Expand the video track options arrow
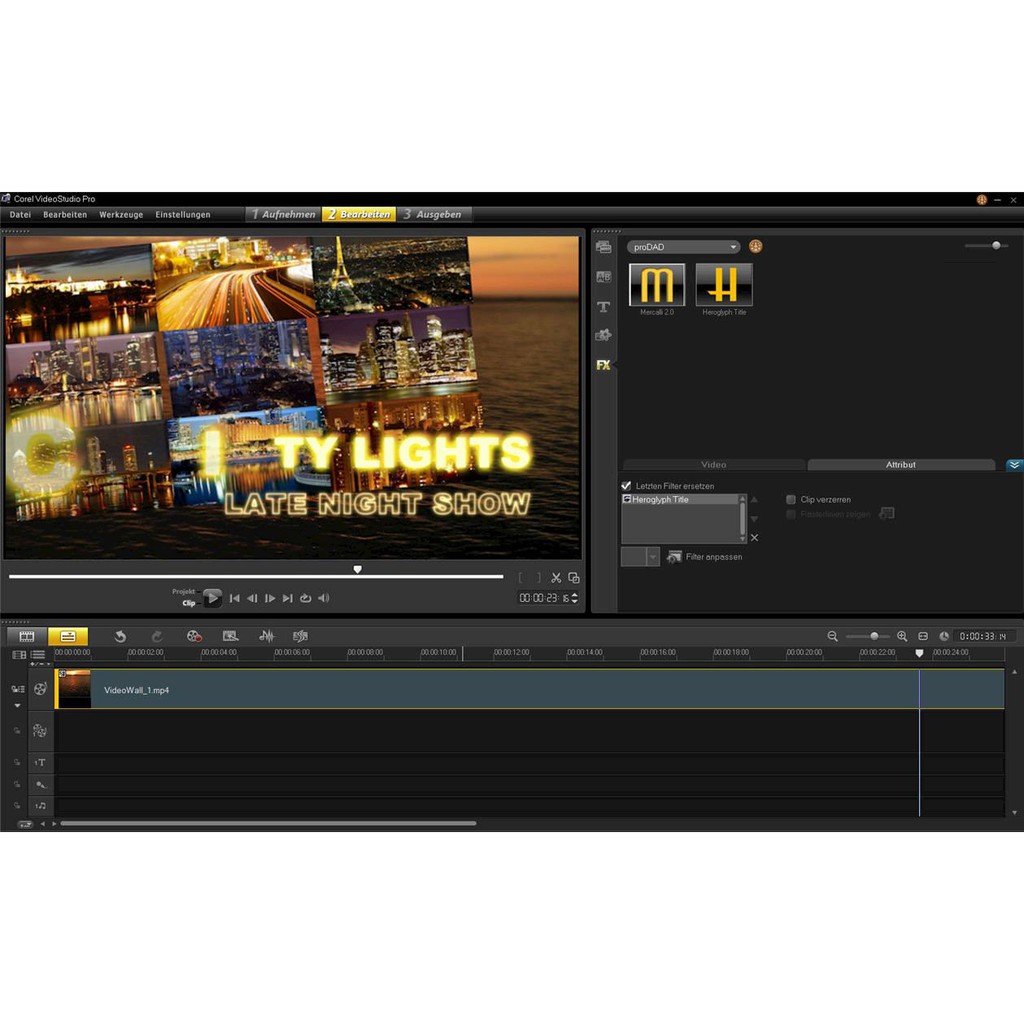The width and height of the screenshot is (1024, 1024). (18, 706)
